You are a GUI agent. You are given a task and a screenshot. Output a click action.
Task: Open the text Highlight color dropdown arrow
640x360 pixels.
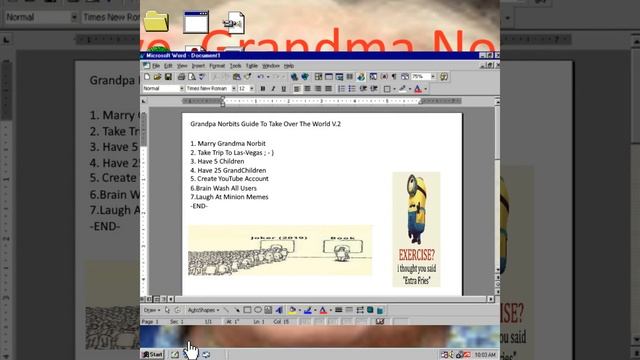coord(410,89)
